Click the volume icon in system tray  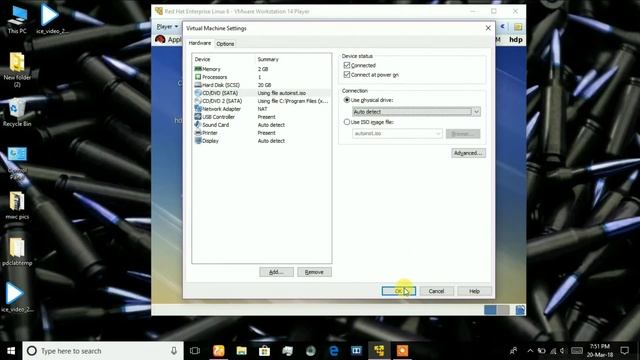pos(563,351)
